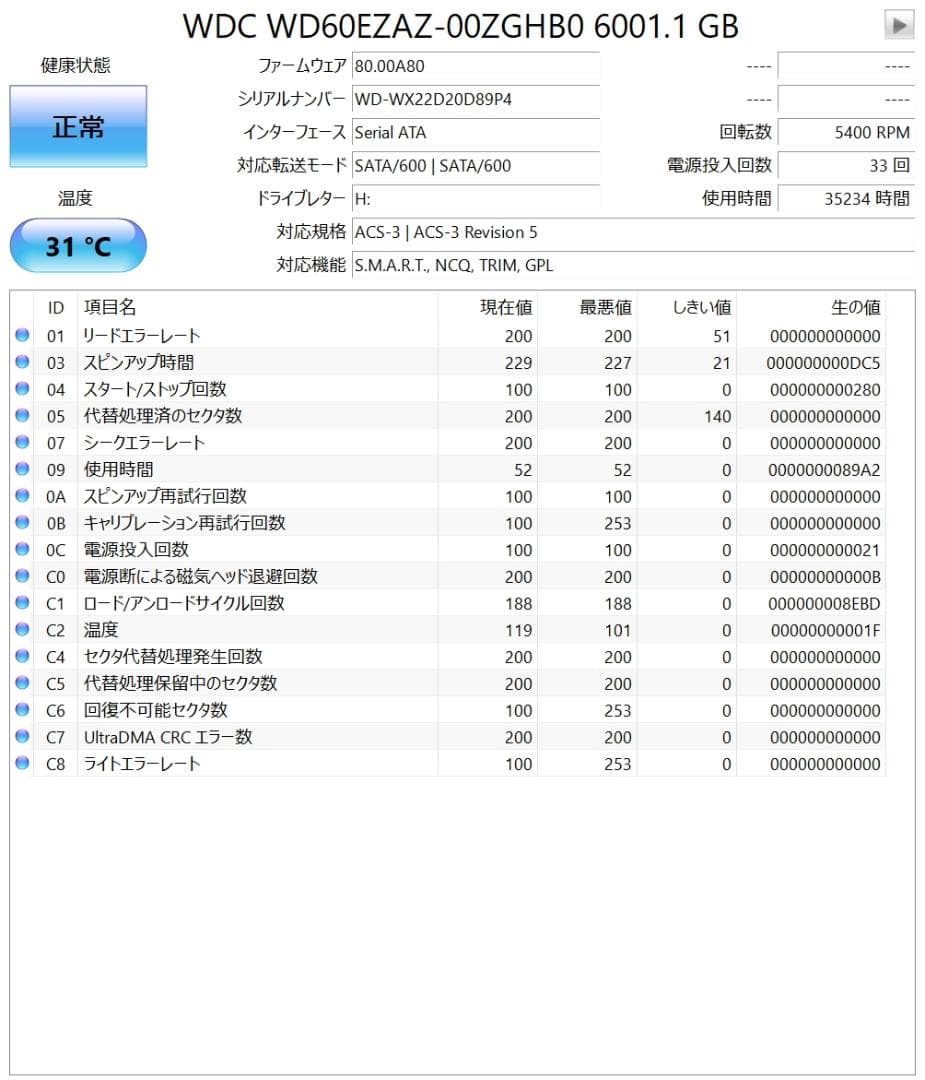Click the status dot beside スピンアップ時間
This screenshot has width=925, height=1080.
(22, 362)
